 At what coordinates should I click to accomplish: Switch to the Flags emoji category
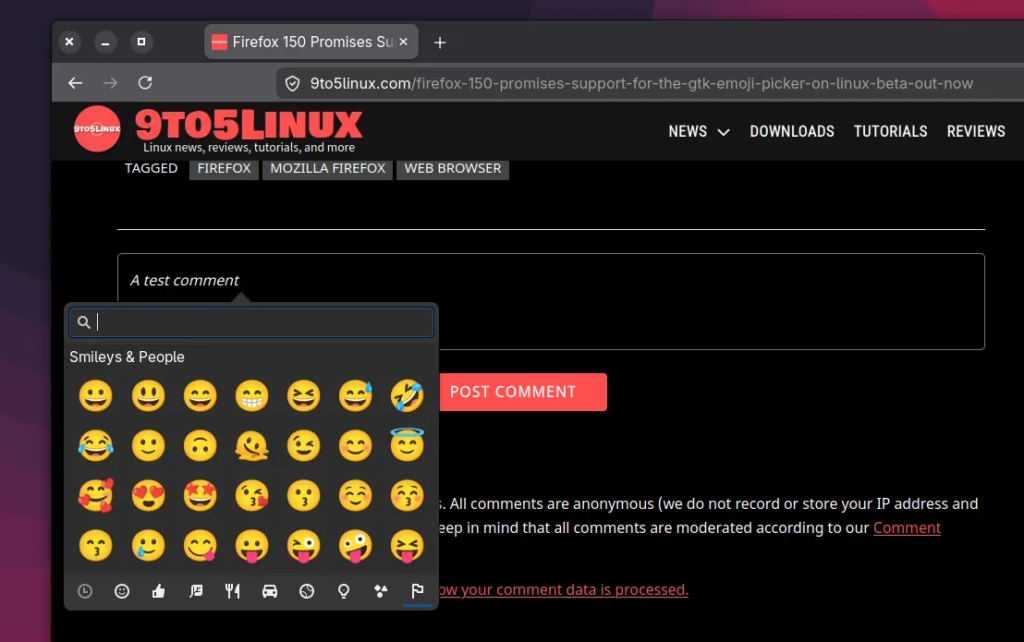pos(417,591)
